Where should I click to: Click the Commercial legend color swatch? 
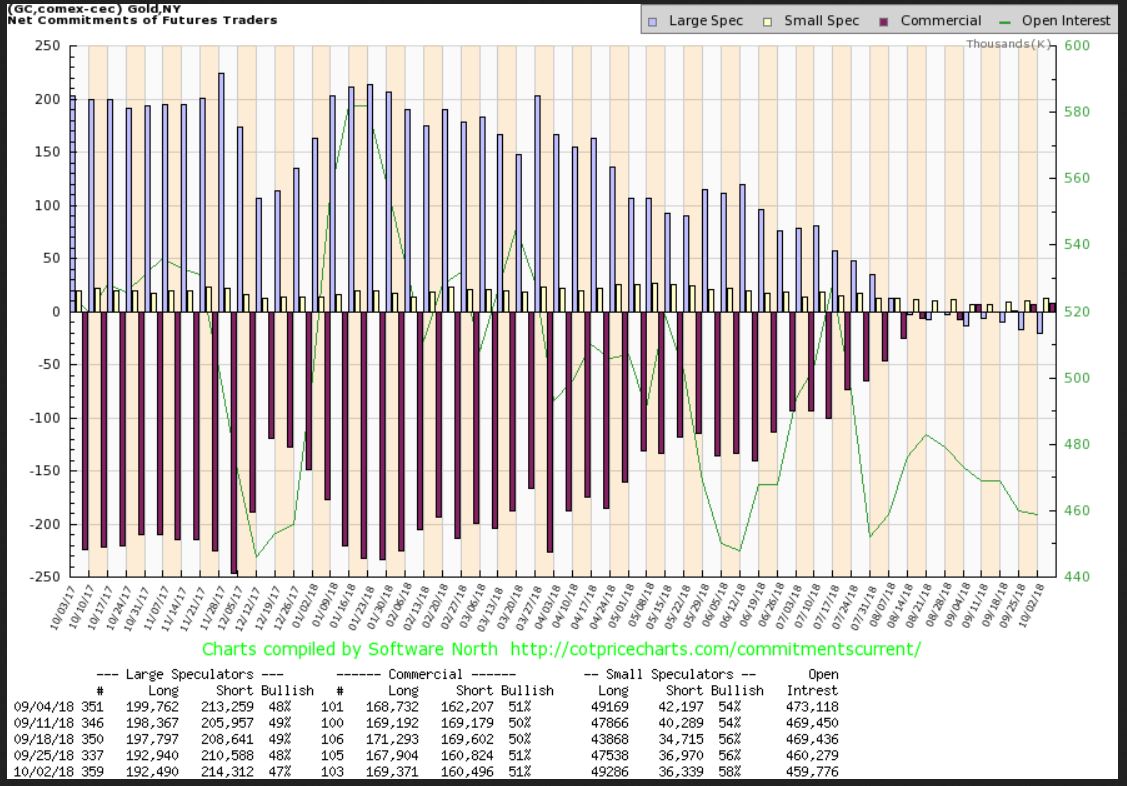click(884, 21)
